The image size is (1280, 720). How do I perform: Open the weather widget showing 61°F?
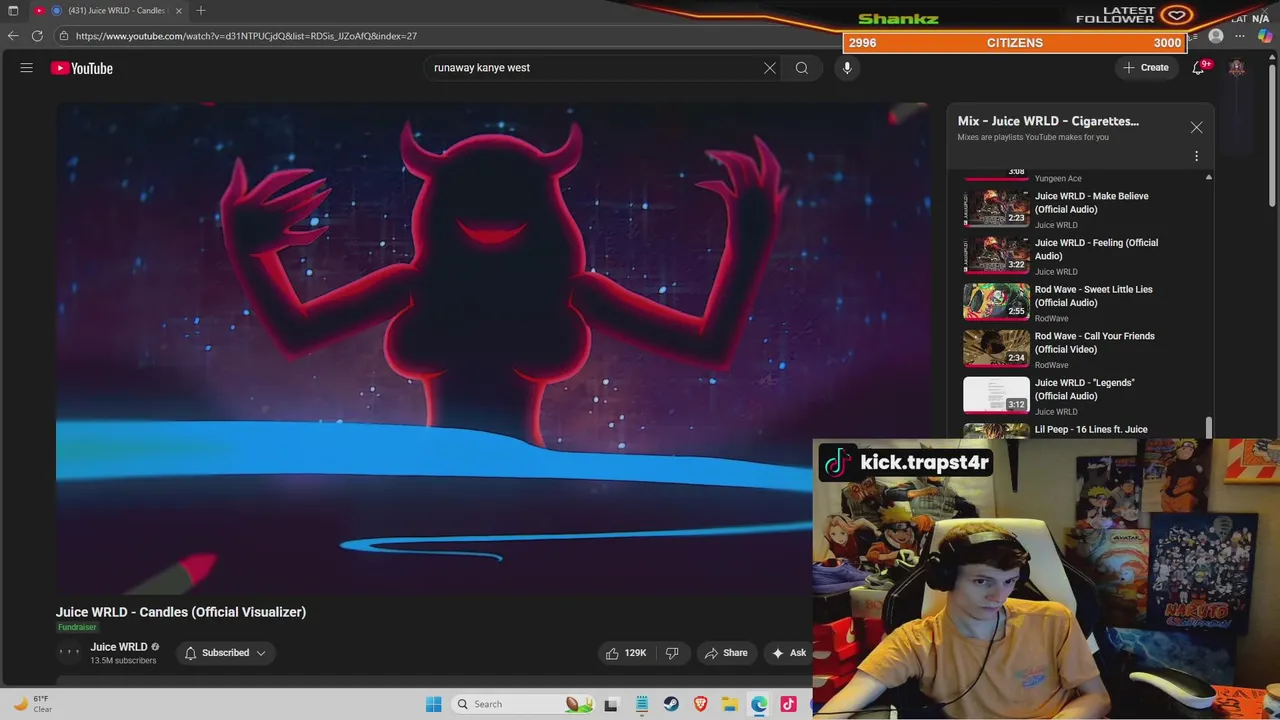pos(32,704)
